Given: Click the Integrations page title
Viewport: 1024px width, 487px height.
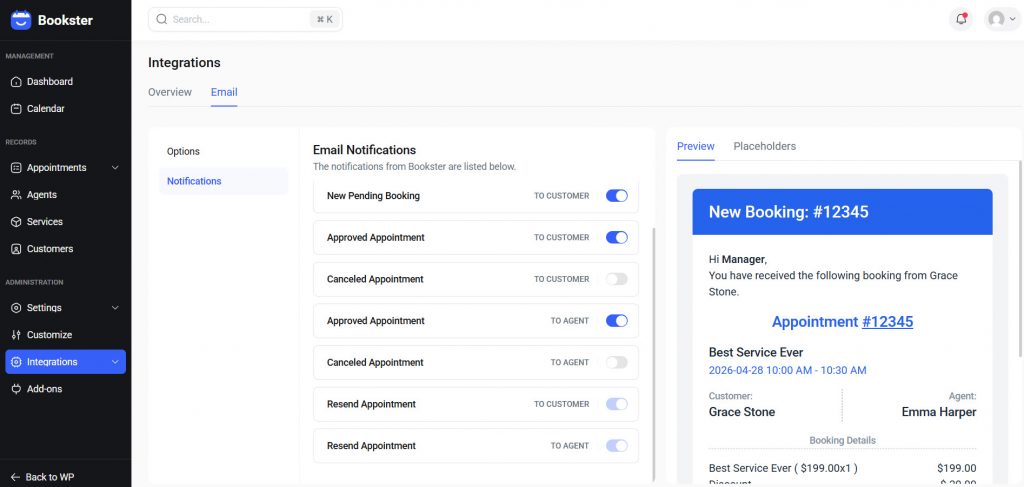Looking at the screenshot, I should coord(184,63).
